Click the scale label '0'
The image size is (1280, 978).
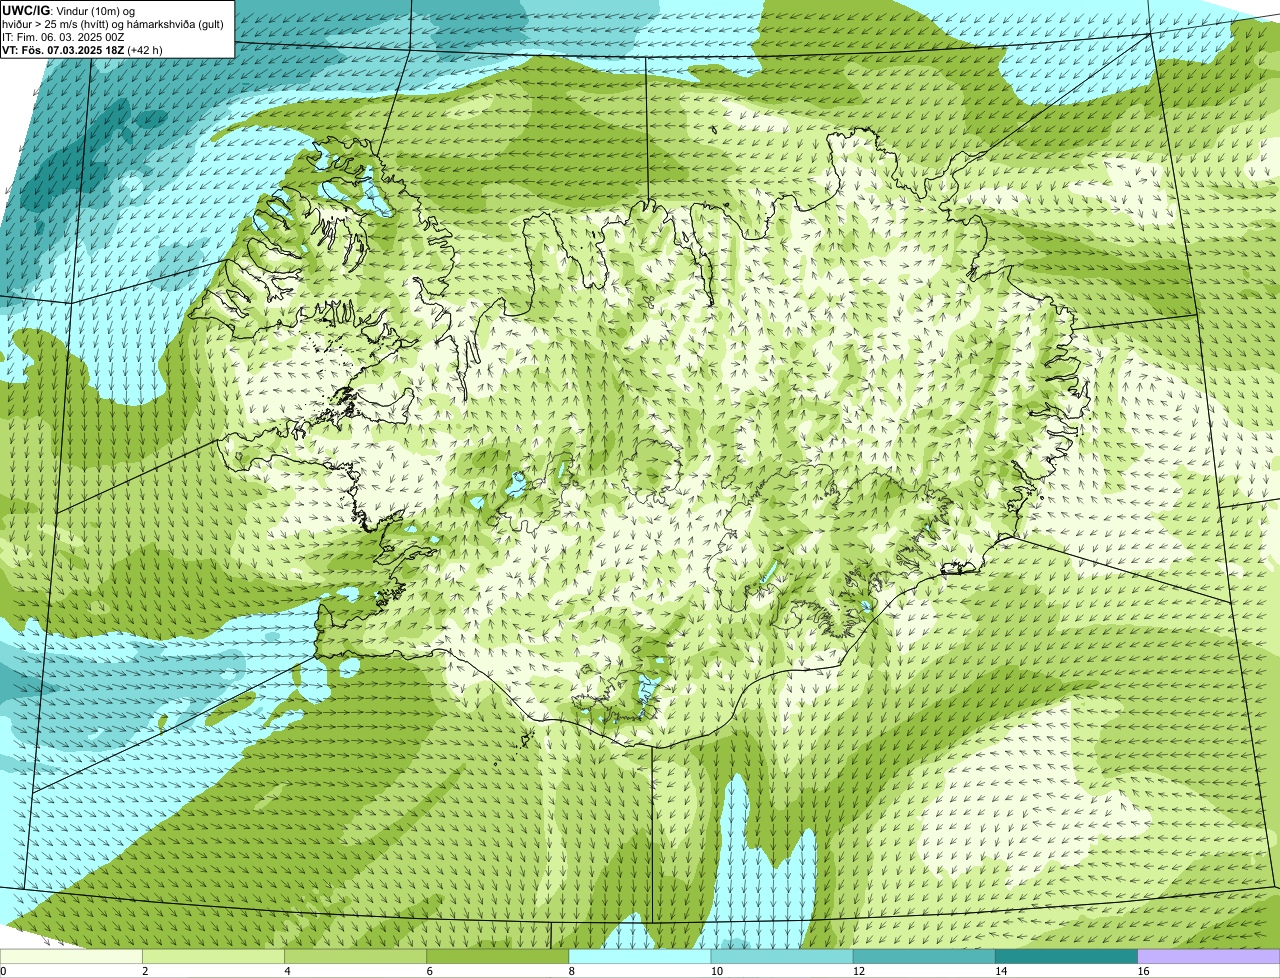point(3,971)
